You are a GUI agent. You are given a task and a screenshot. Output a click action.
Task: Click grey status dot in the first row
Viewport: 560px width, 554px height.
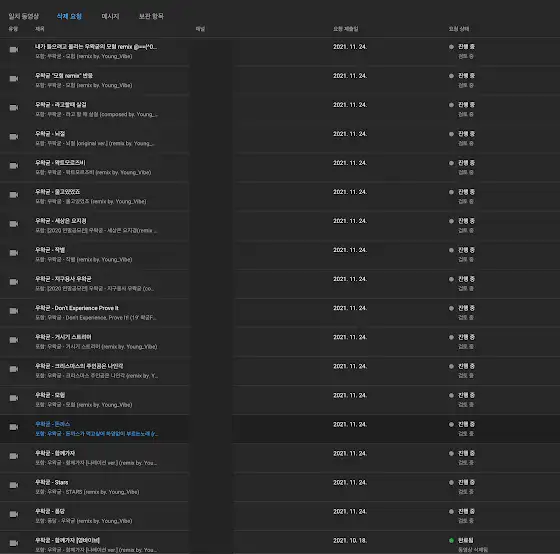tap(451, 47)
